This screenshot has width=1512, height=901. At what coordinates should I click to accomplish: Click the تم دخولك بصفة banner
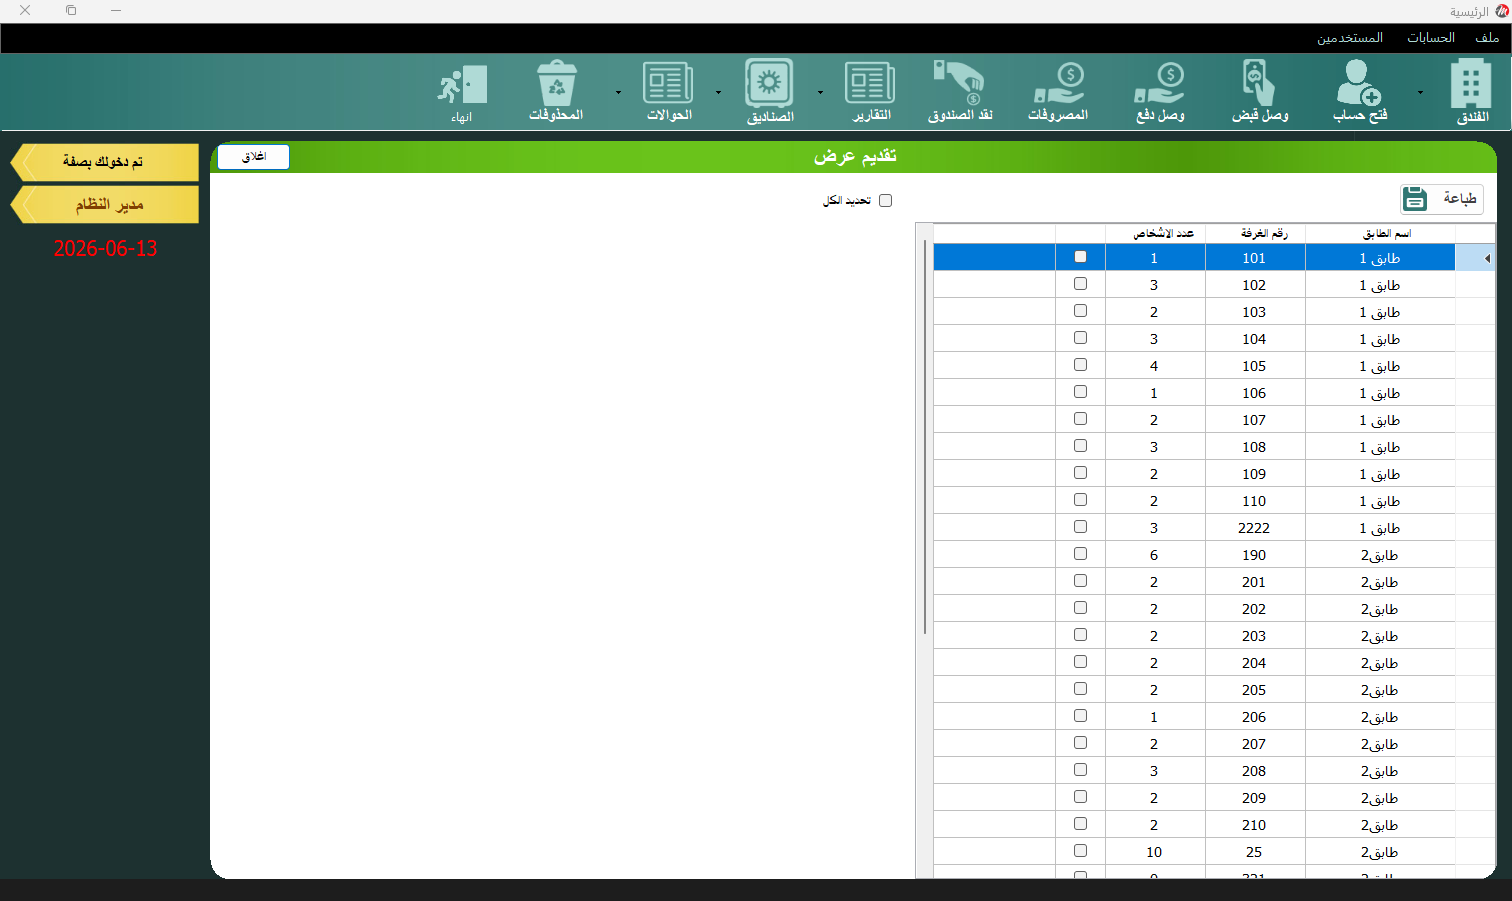tap(105, 162)
